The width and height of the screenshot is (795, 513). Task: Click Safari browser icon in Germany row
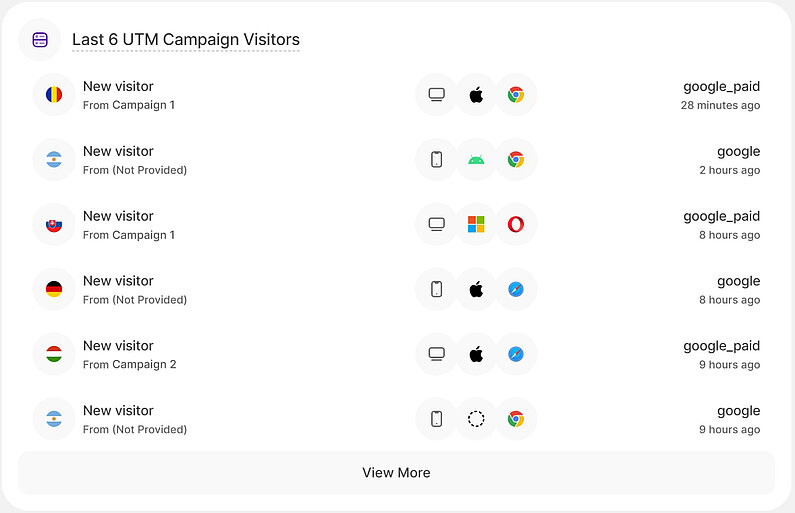tap(515, 290)
